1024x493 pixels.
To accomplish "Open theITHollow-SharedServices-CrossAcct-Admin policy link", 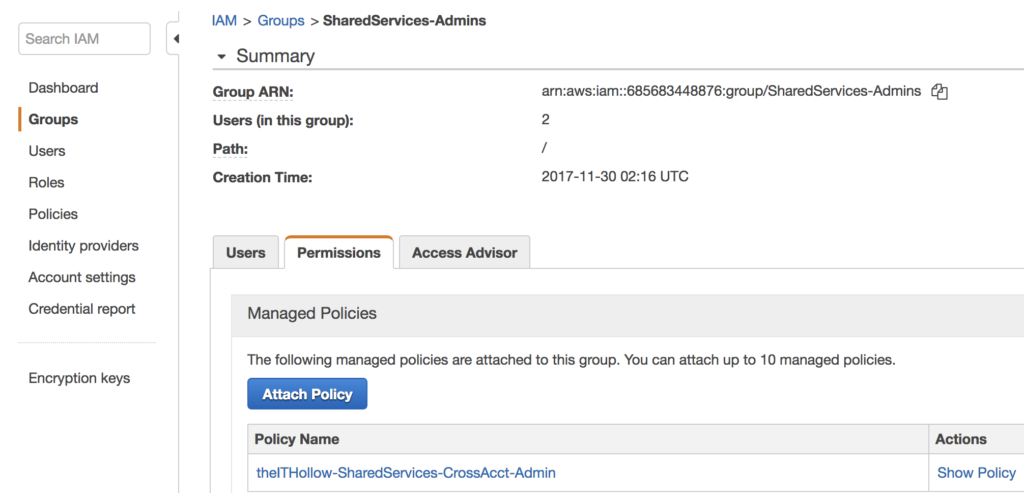I will point(405,473).
